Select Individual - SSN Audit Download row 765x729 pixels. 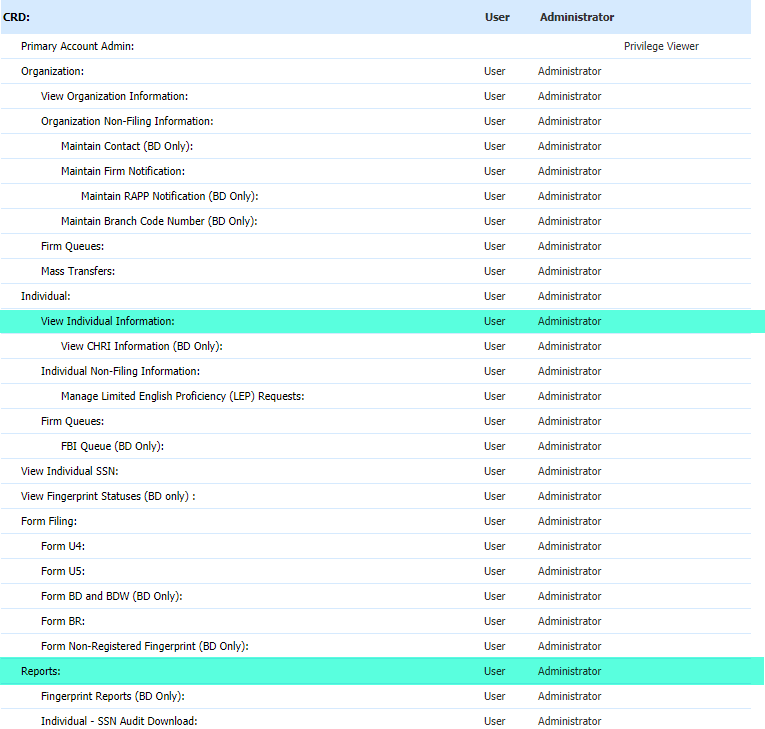click(119, 721)
